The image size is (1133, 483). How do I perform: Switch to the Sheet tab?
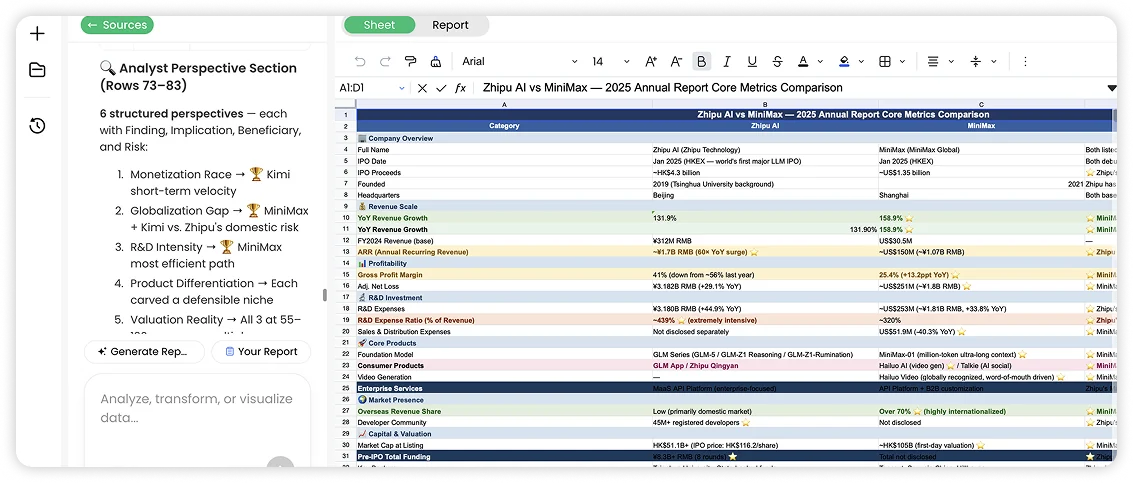pos(379,25)
